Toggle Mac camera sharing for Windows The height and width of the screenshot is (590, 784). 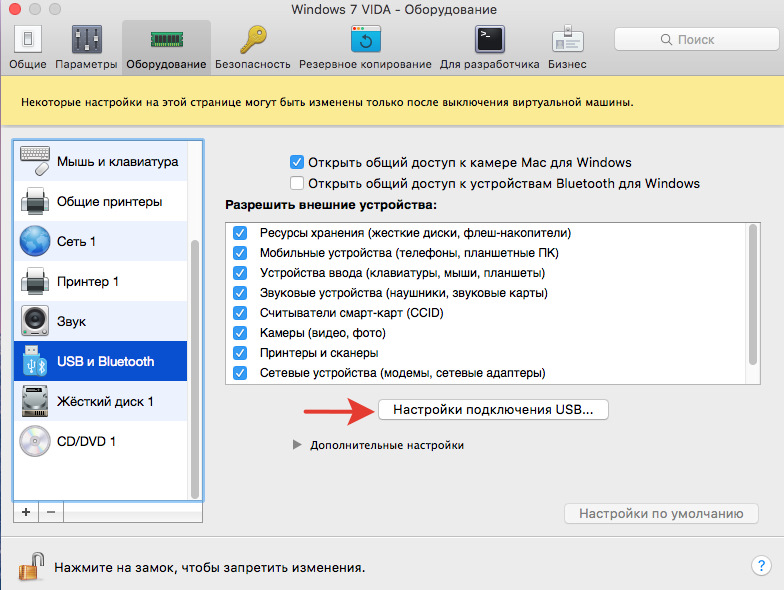(x=296, y=162)
